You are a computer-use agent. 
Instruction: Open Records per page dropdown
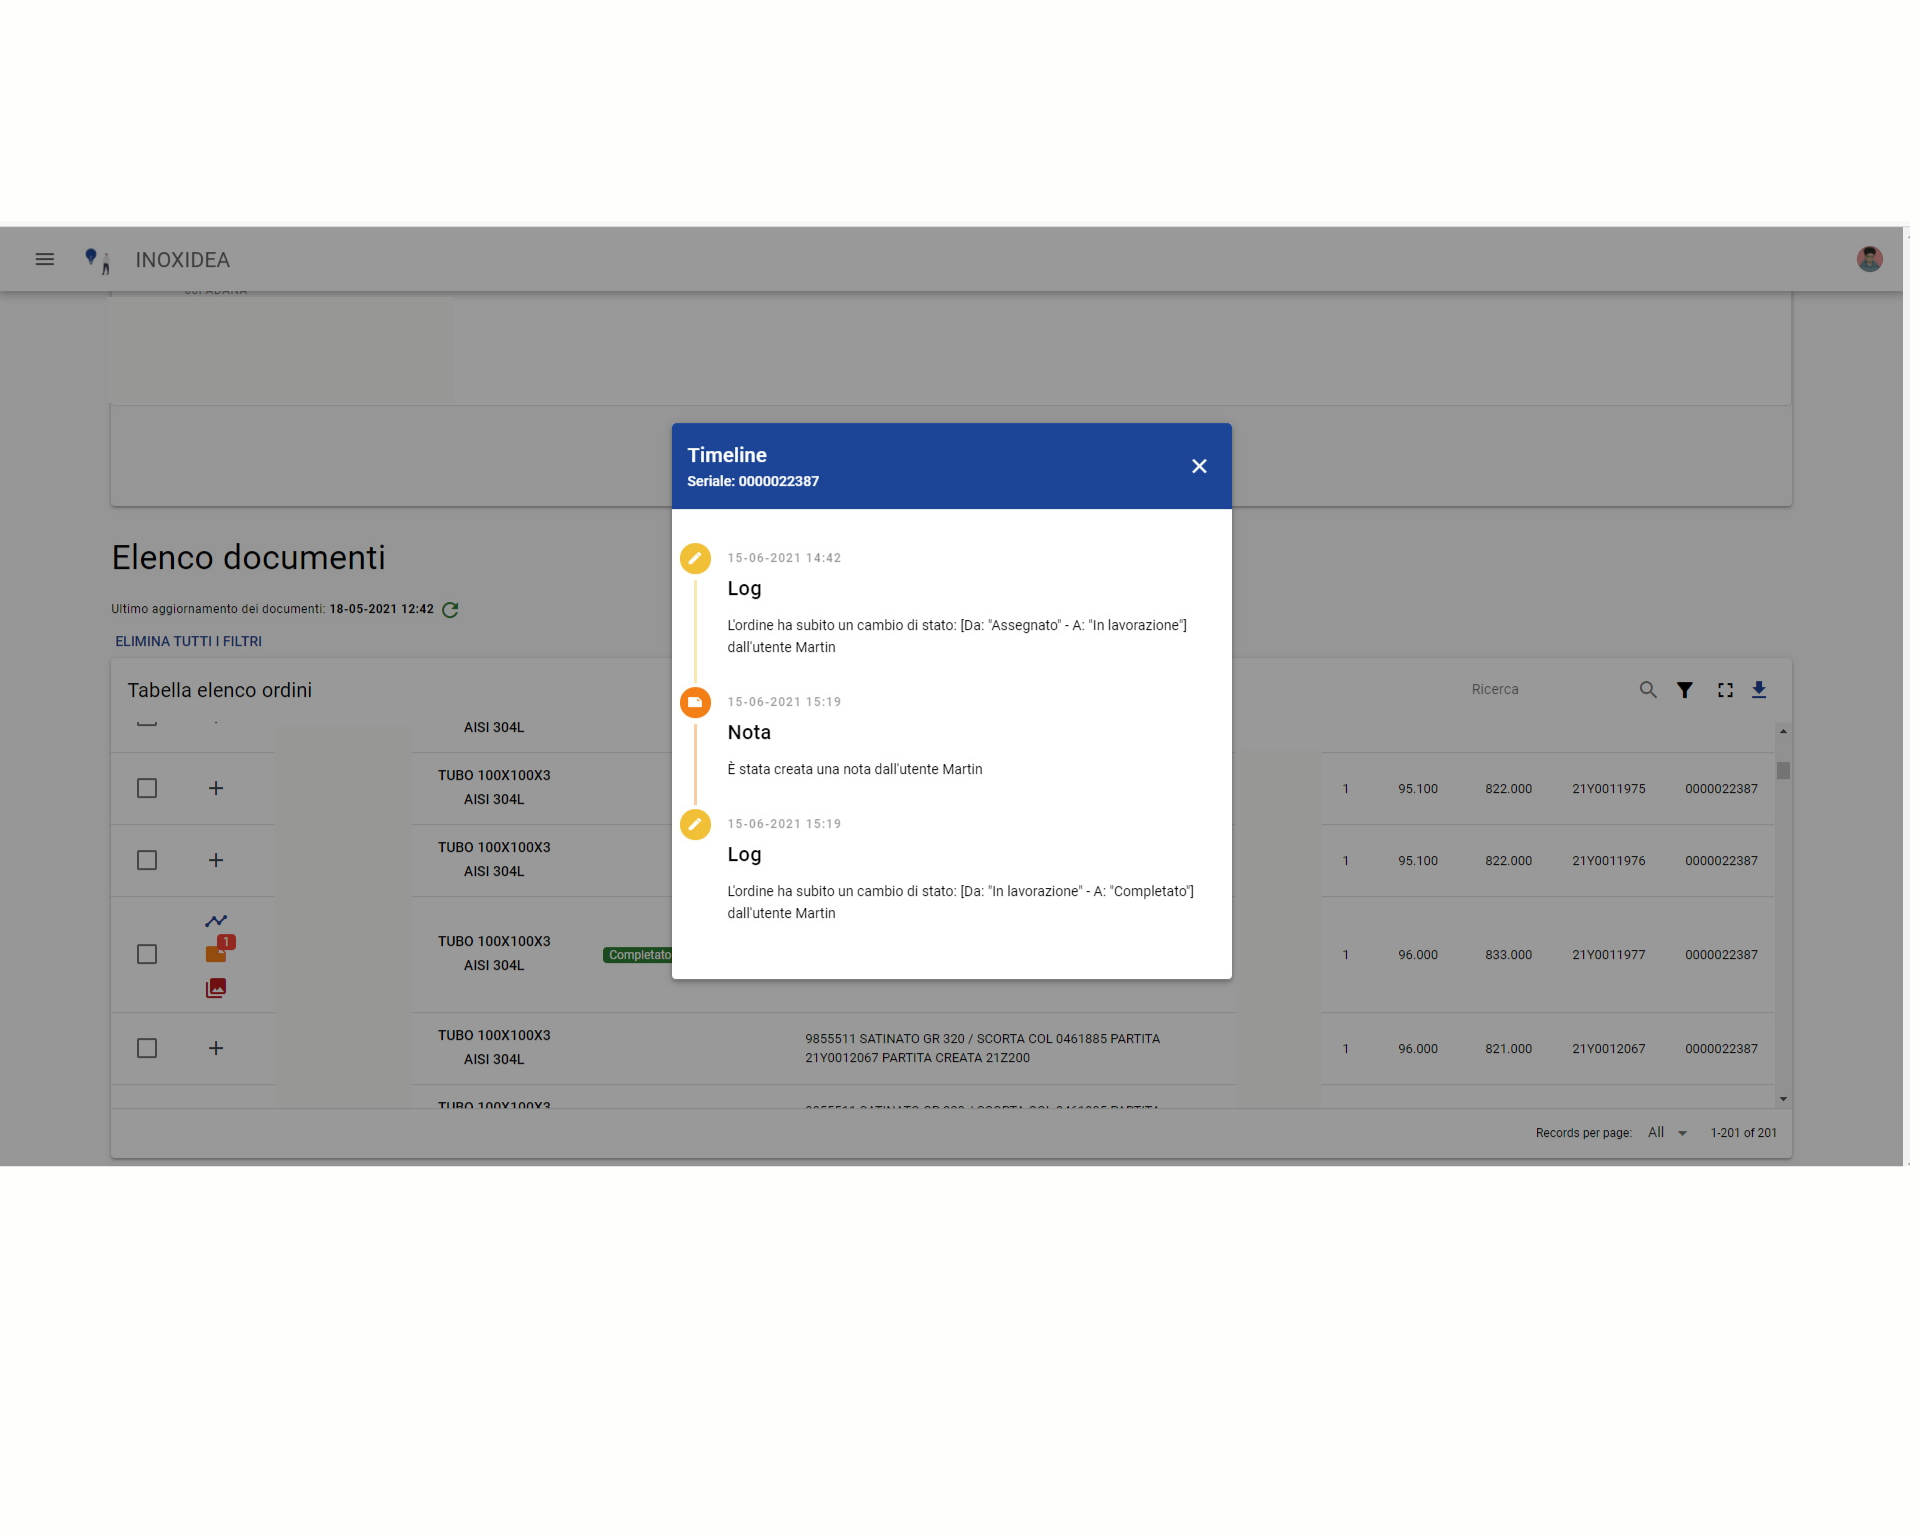click(1667, 1133)
